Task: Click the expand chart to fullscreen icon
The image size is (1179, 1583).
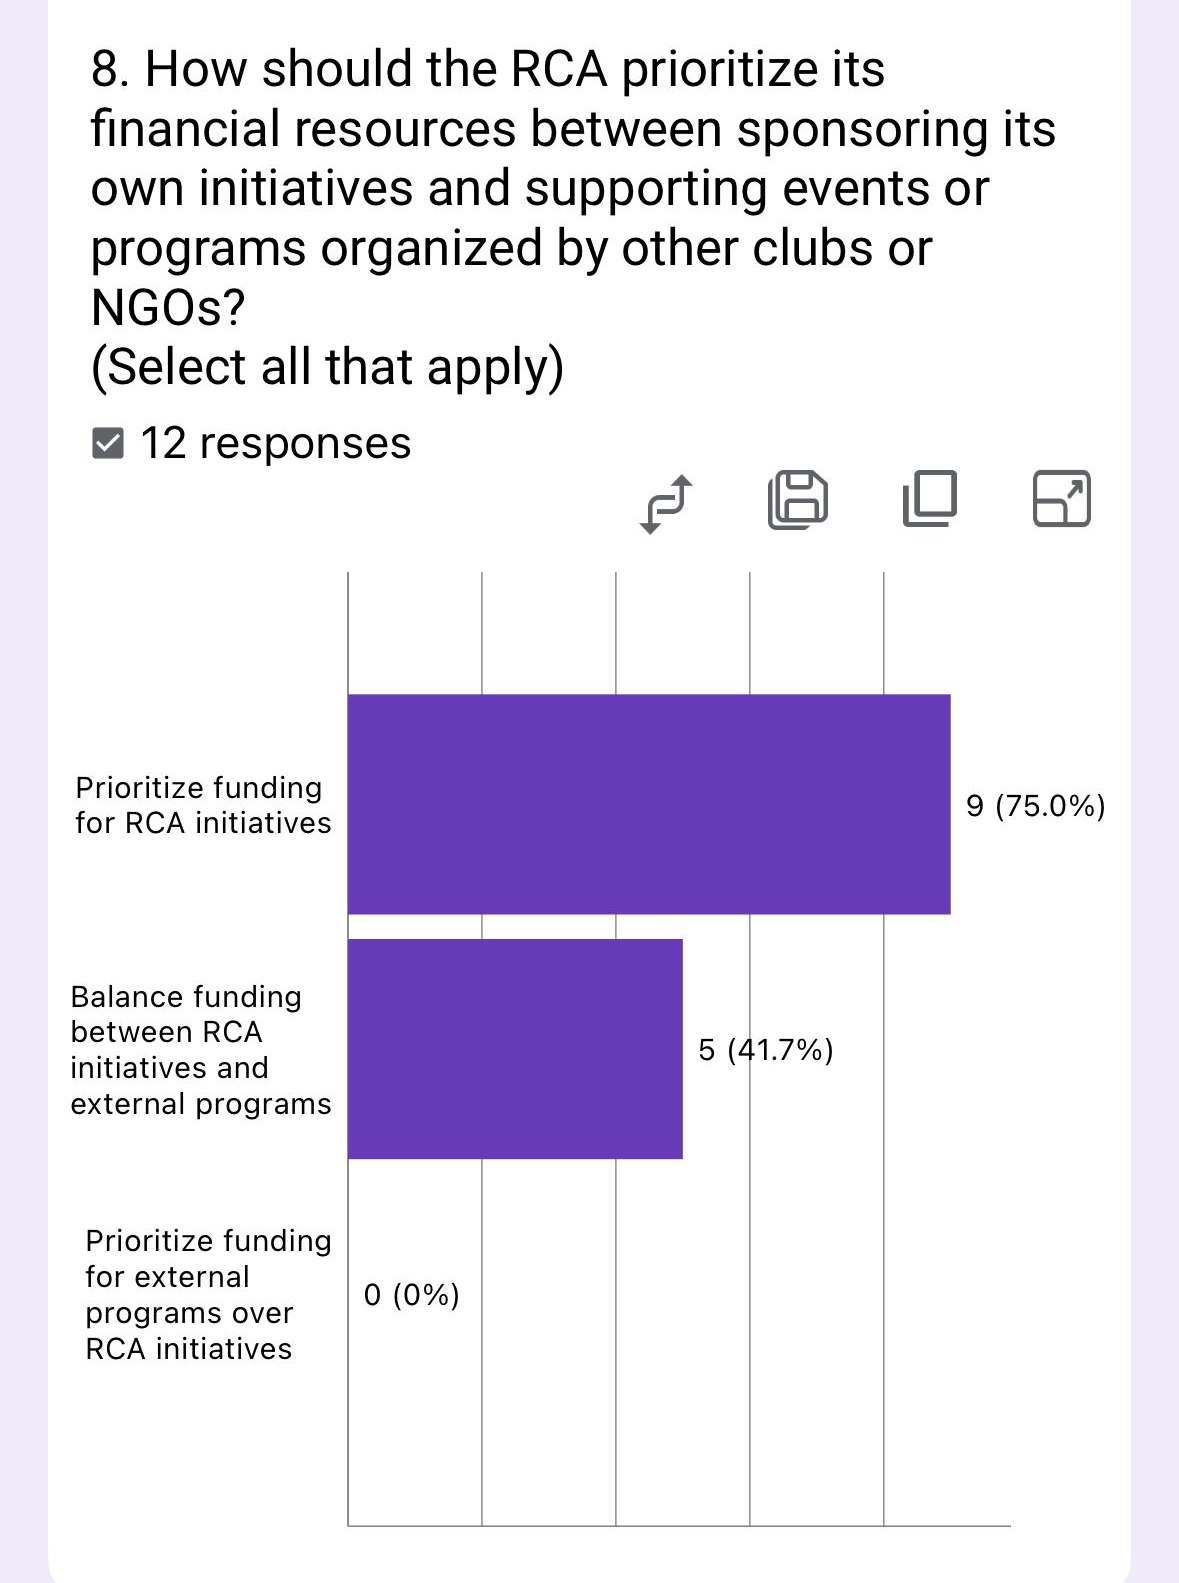Action: tap(1061, 498)
